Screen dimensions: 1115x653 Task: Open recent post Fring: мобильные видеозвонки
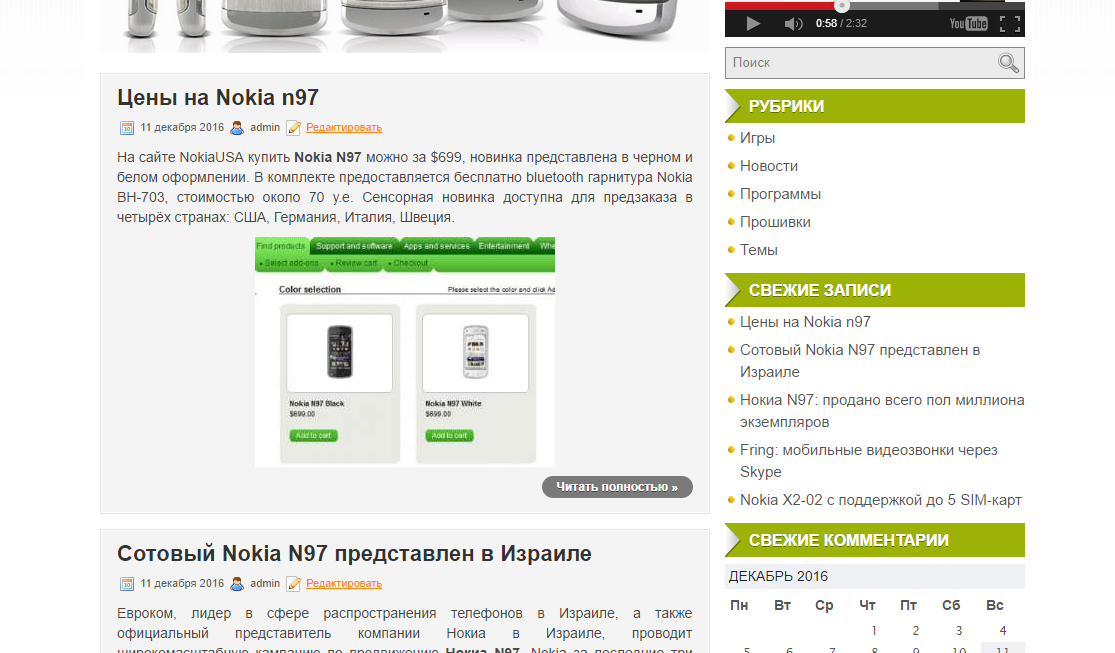tap(868, 461)
